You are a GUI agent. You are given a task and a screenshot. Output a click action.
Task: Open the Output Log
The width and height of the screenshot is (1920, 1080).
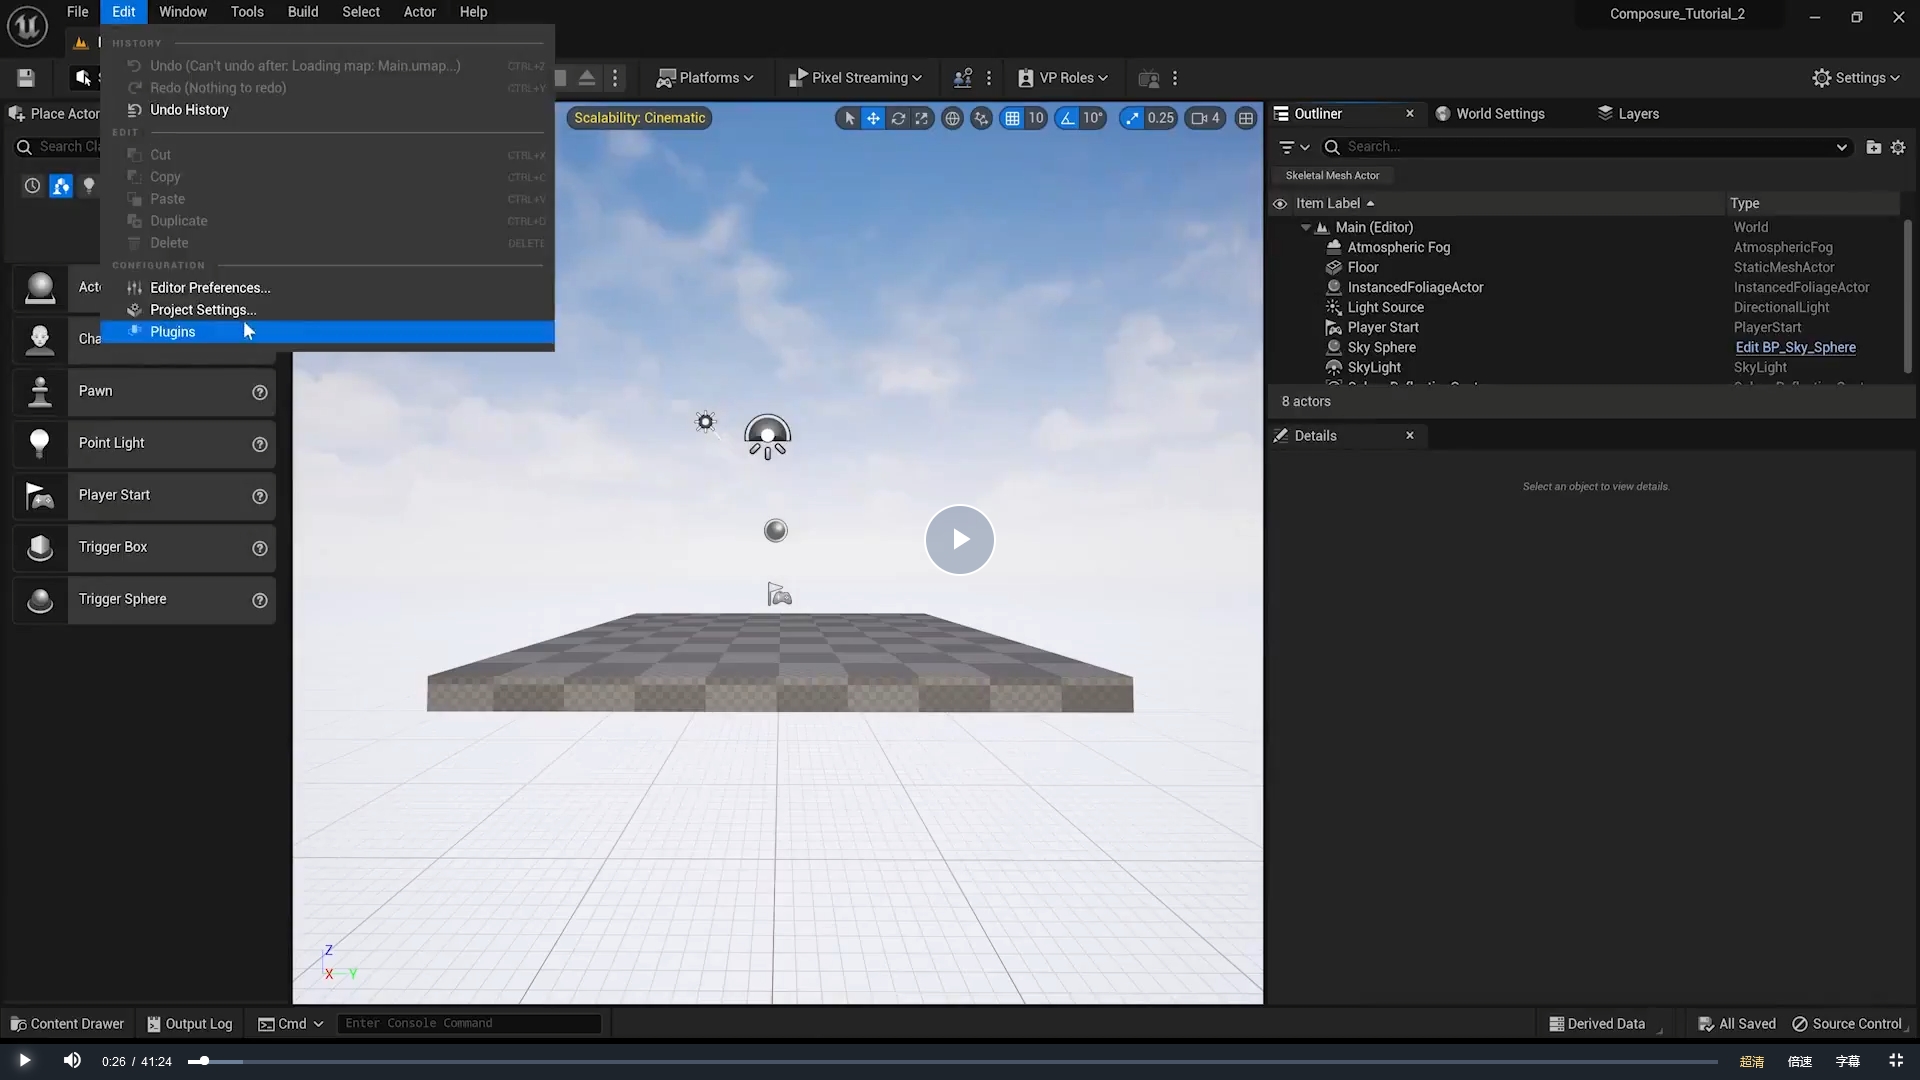click(190, 1024)
